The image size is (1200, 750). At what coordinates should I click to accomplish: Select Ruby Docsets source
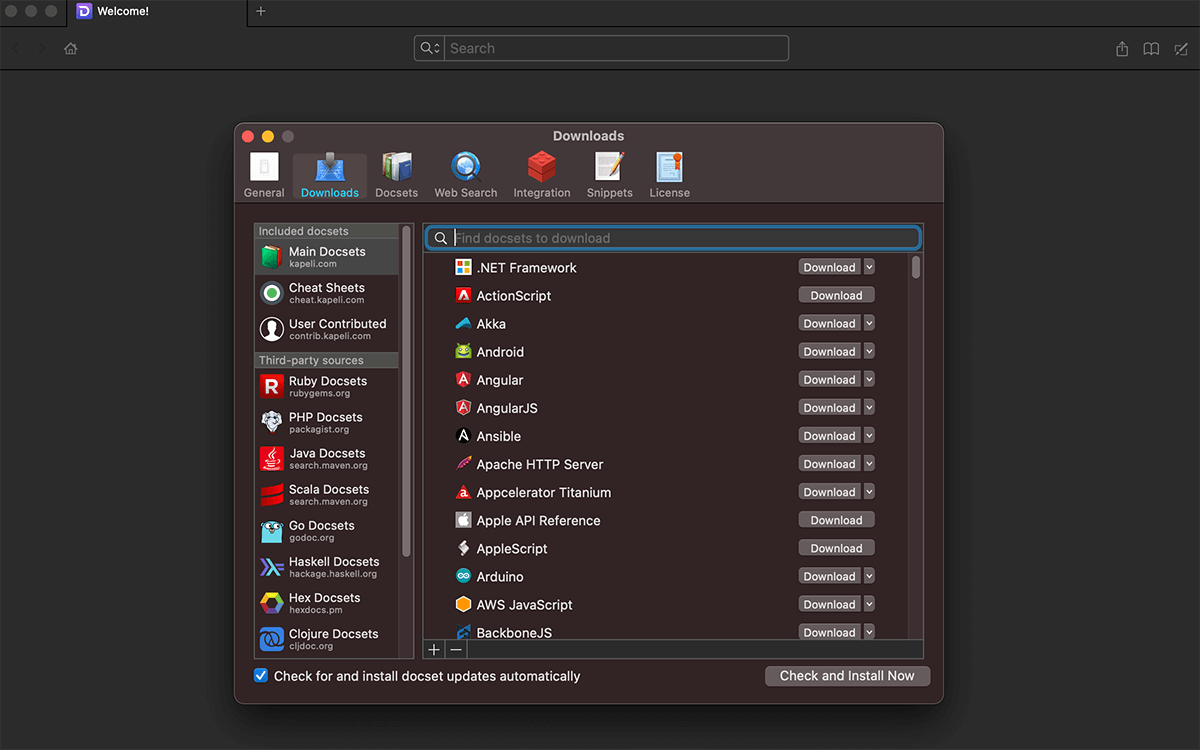coord(327,386)
